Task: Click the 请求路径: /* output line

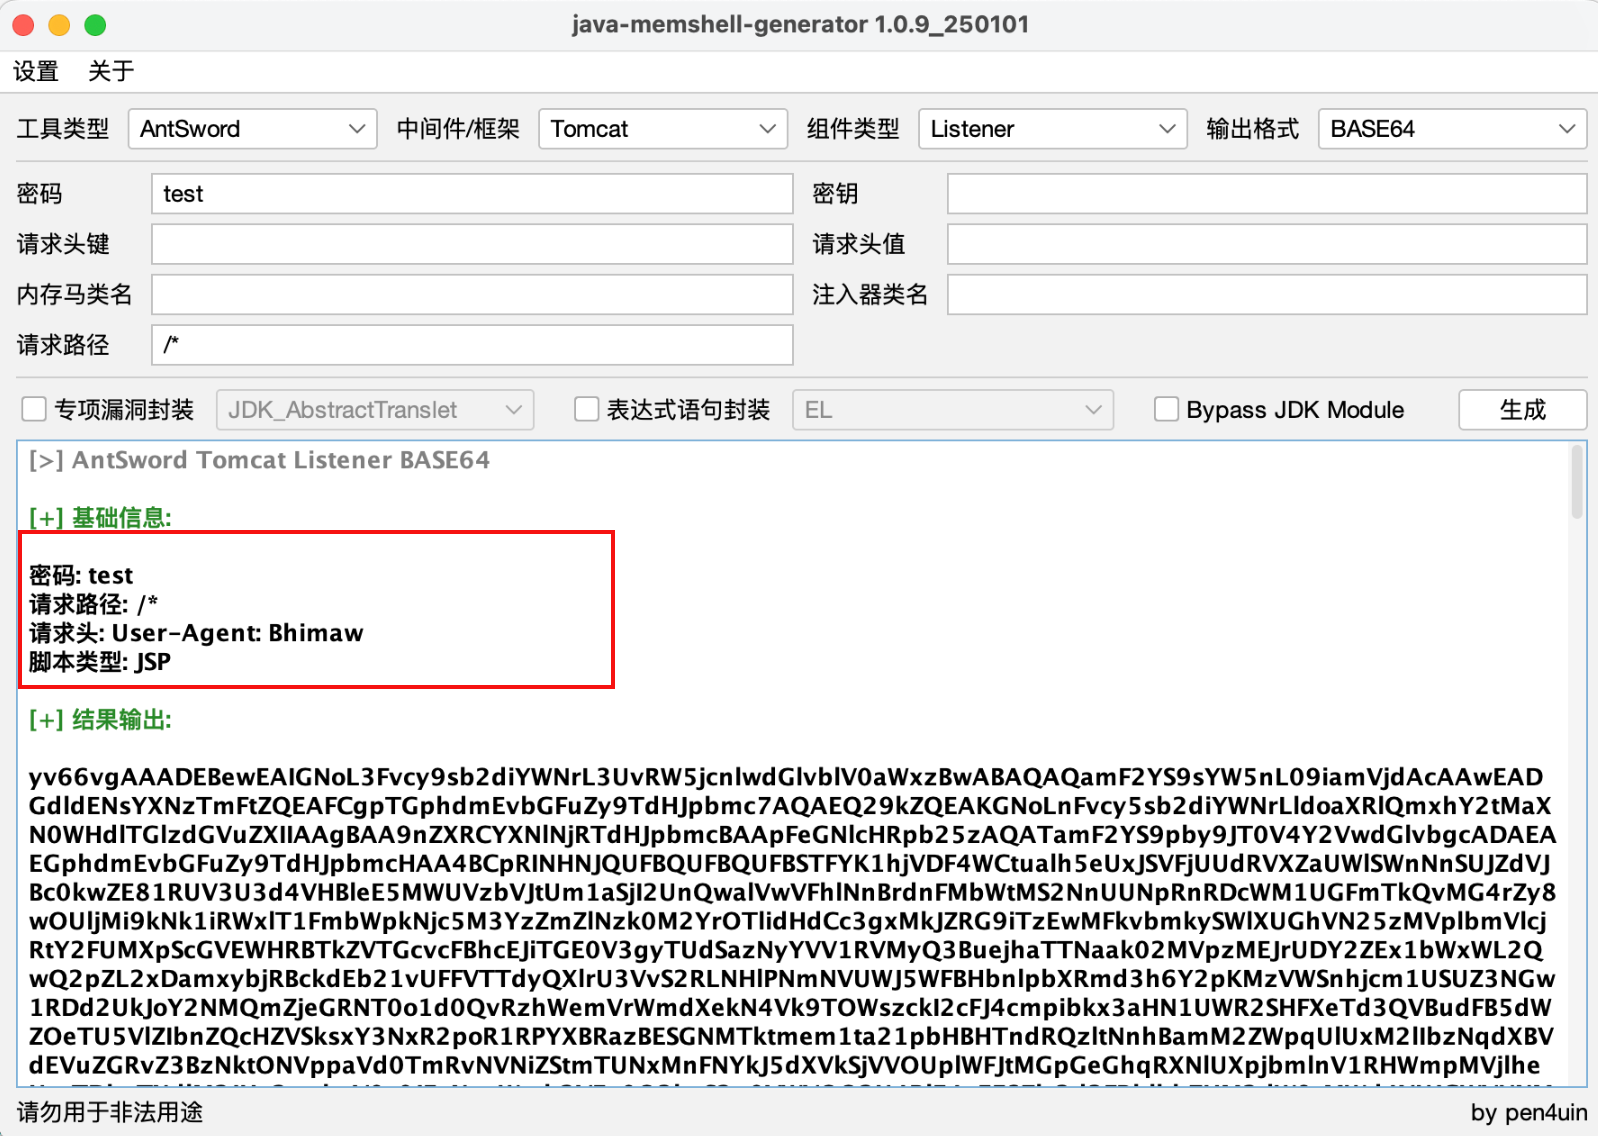Action: pos(93,605)
